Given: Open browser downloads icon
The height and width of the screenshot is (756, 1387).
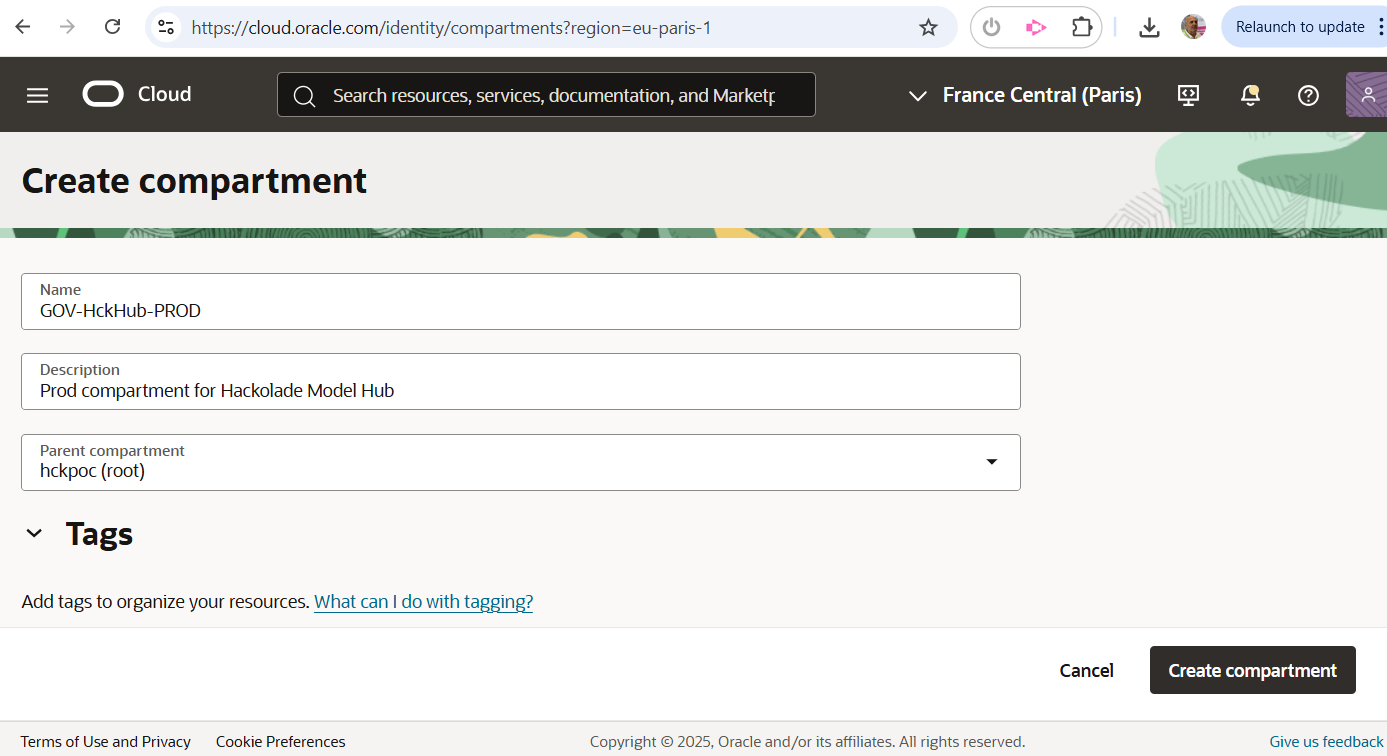Looking at the screenshot, I should [1149, 27].
